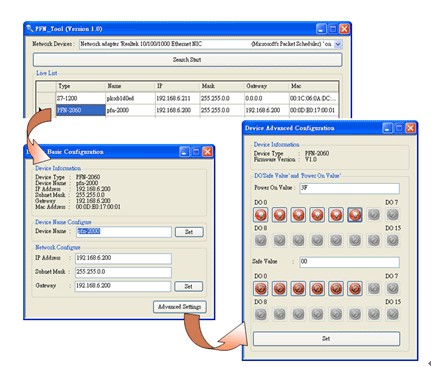This screenshot has height=367, width=431.
Task: Open the Network Devices adapter dropdown
Action: click(x=338, y=44)
